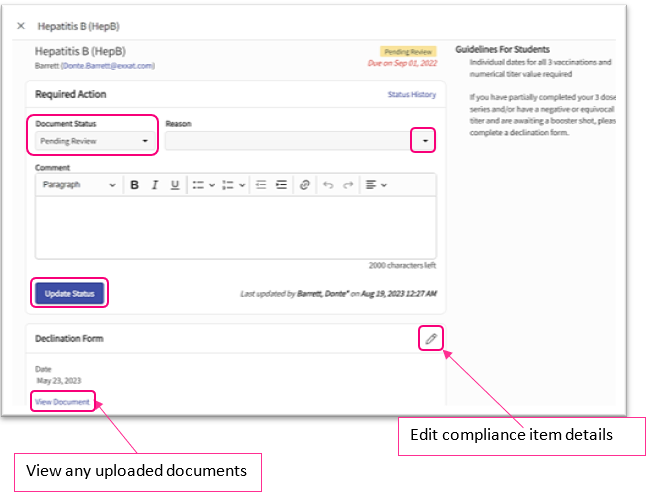
Task: Undo last edit in comment editor
Action: pyautogui.click(x=328, y=185)
